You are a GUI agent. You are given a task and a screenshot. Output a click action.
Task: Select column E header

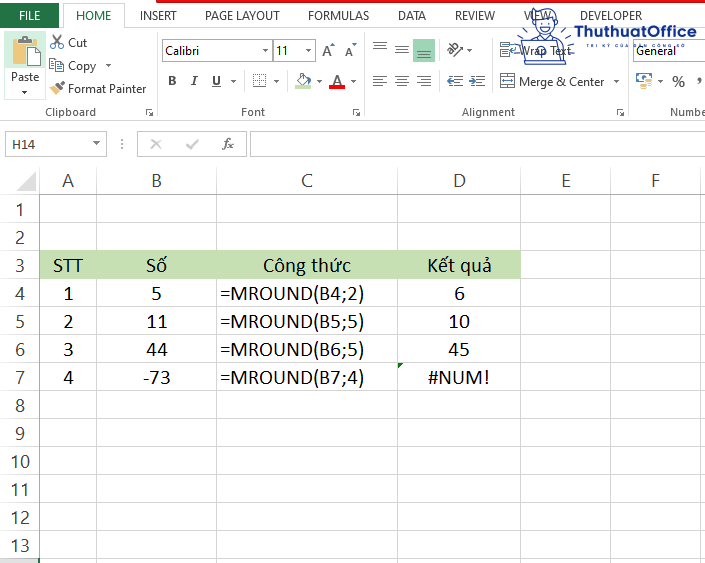click(566, 181)
